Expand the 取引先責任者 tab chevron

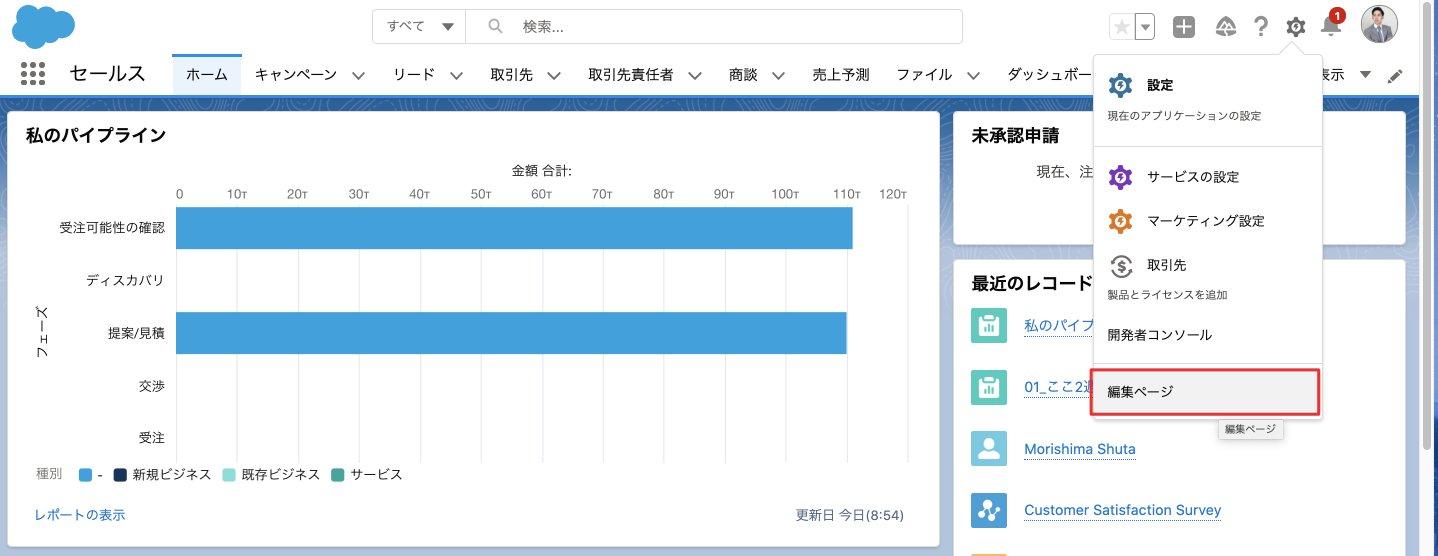694,75
